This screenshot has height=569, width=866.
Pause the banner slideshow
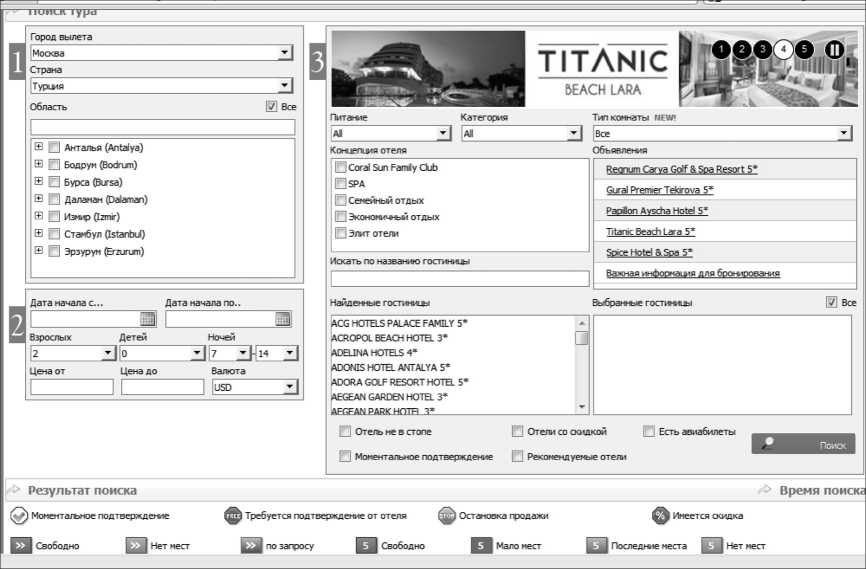tap(835, 49)
